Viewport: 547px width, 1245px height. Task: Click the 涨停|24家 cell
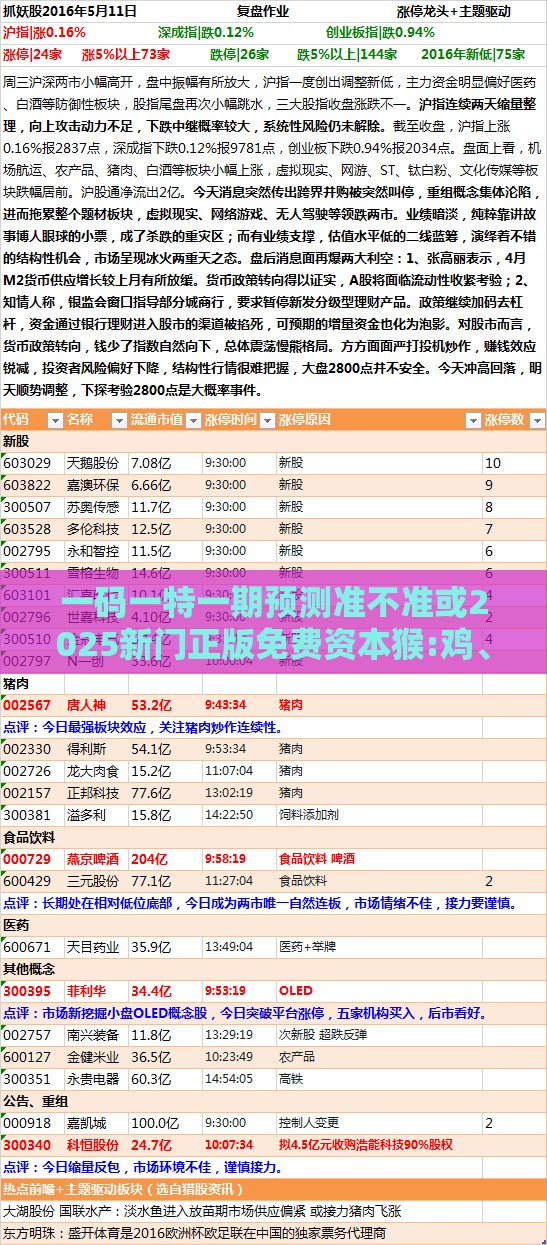click(x=31, y=53)
